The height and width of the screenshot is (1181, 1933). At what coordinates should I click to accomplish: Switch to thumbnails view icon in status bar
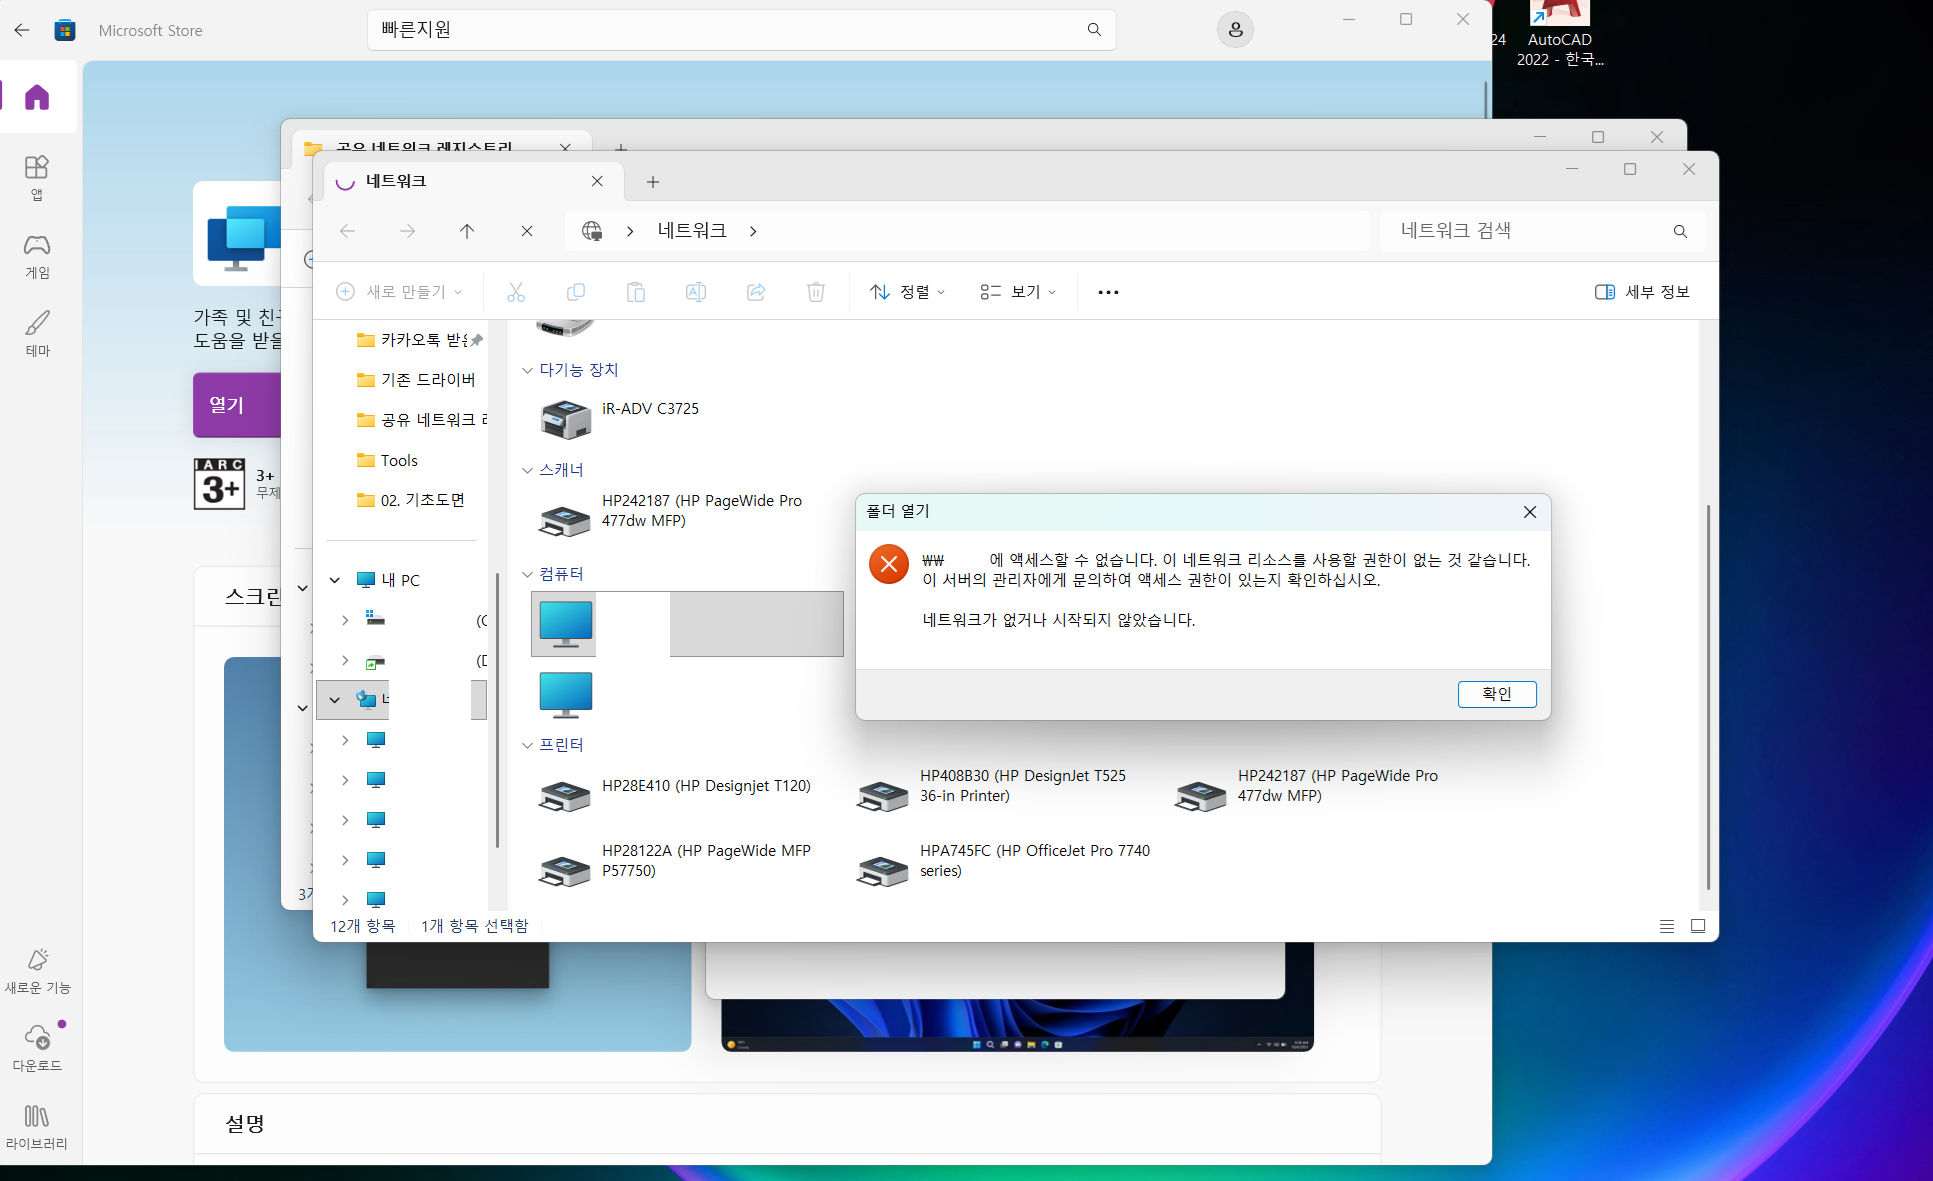click(1698, 926)
